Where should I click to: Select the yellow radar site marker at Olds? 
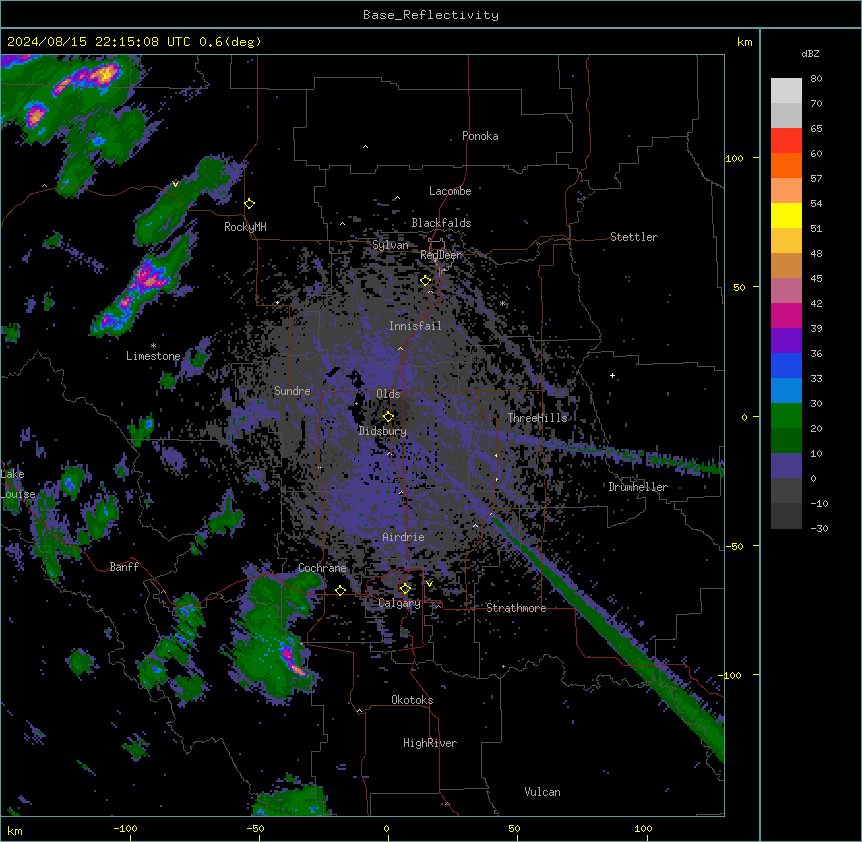tap(388, 417)
